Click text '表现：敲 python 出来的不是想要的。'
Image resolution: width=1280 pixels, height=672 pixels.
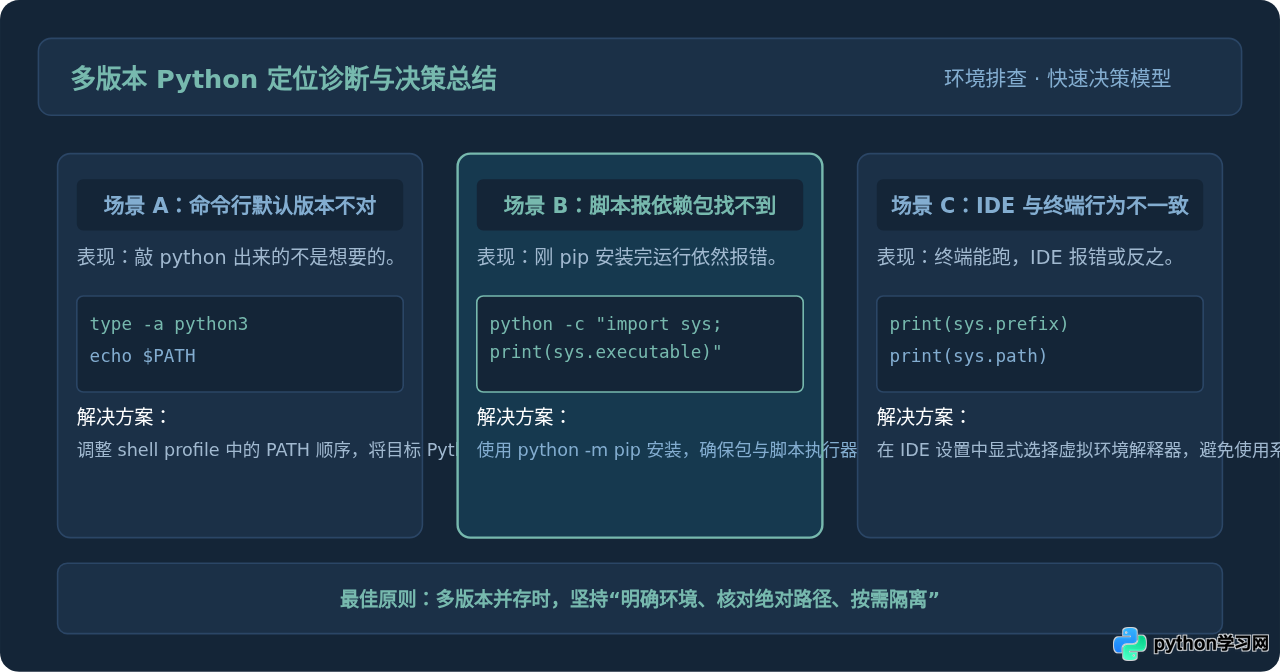pos(238,257)
